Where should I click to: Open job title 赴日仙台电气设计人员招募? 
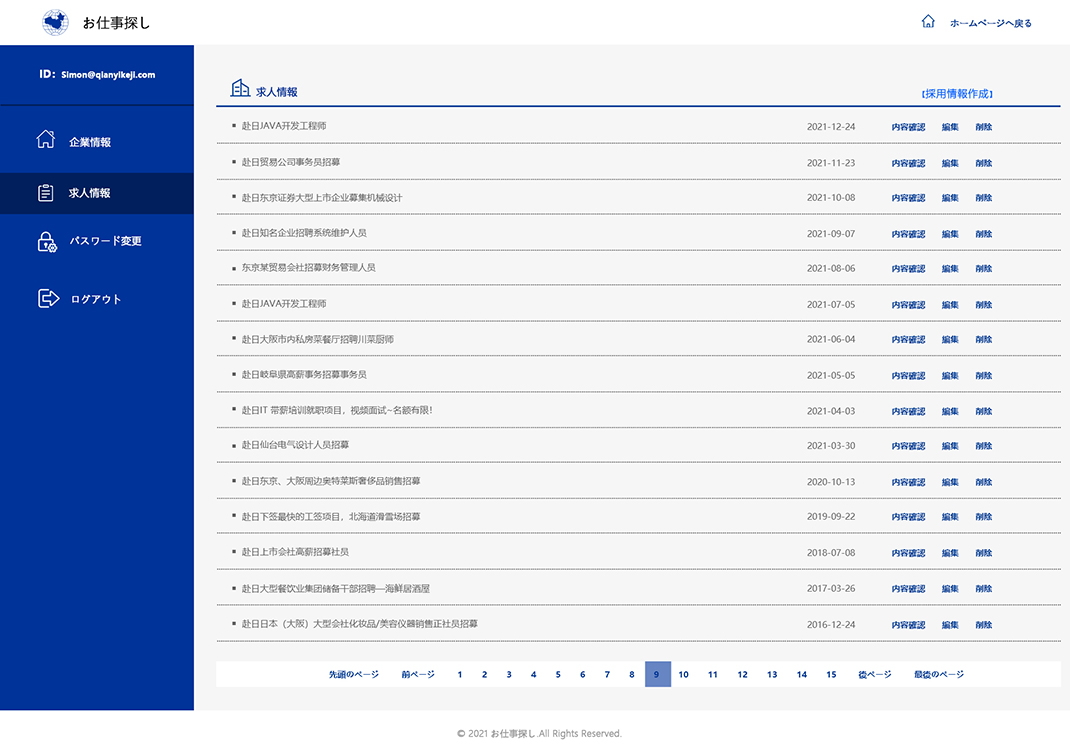tap(295, 445)
